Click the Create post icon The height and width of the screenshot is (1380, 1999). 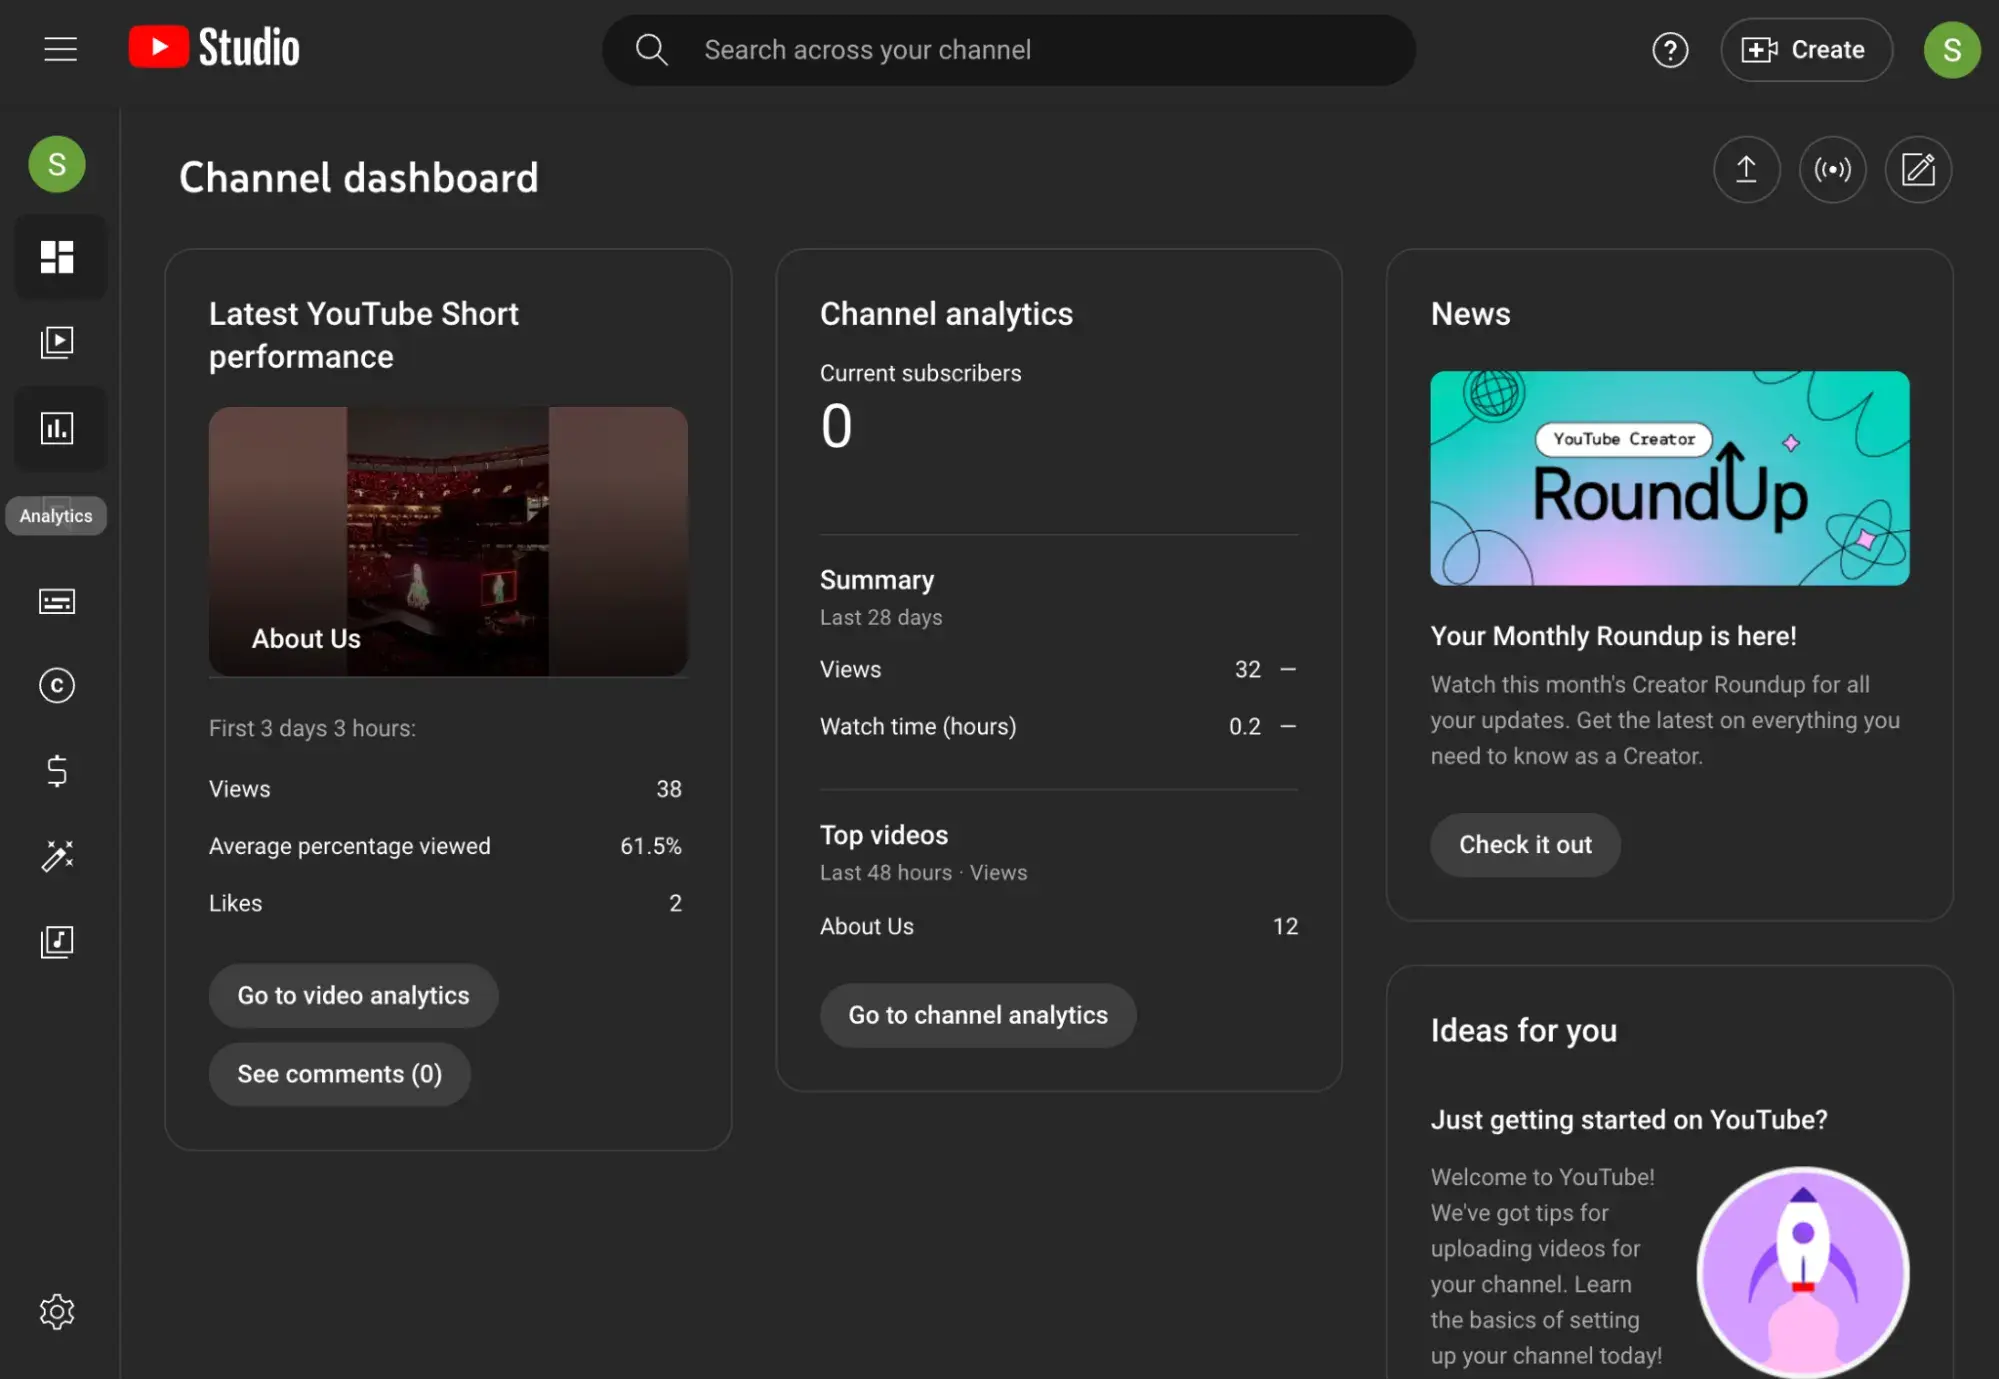[x=1918, y=167]
